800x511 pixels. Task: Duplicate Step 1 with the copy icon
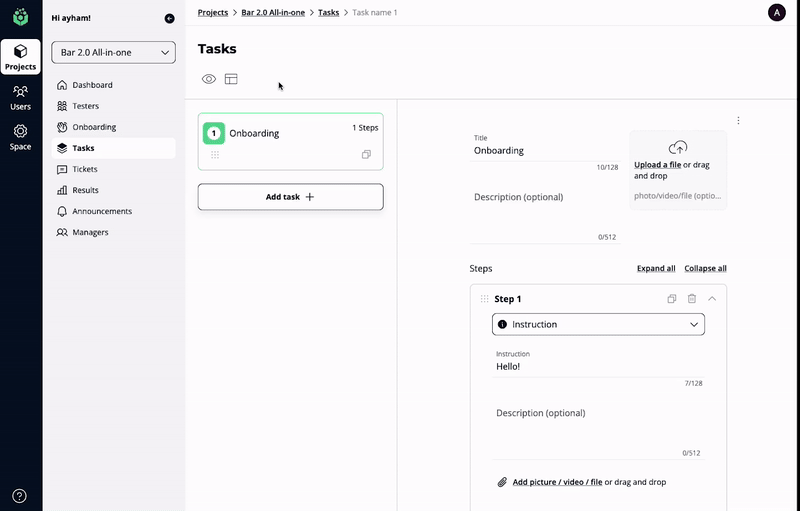click(673, 299)
